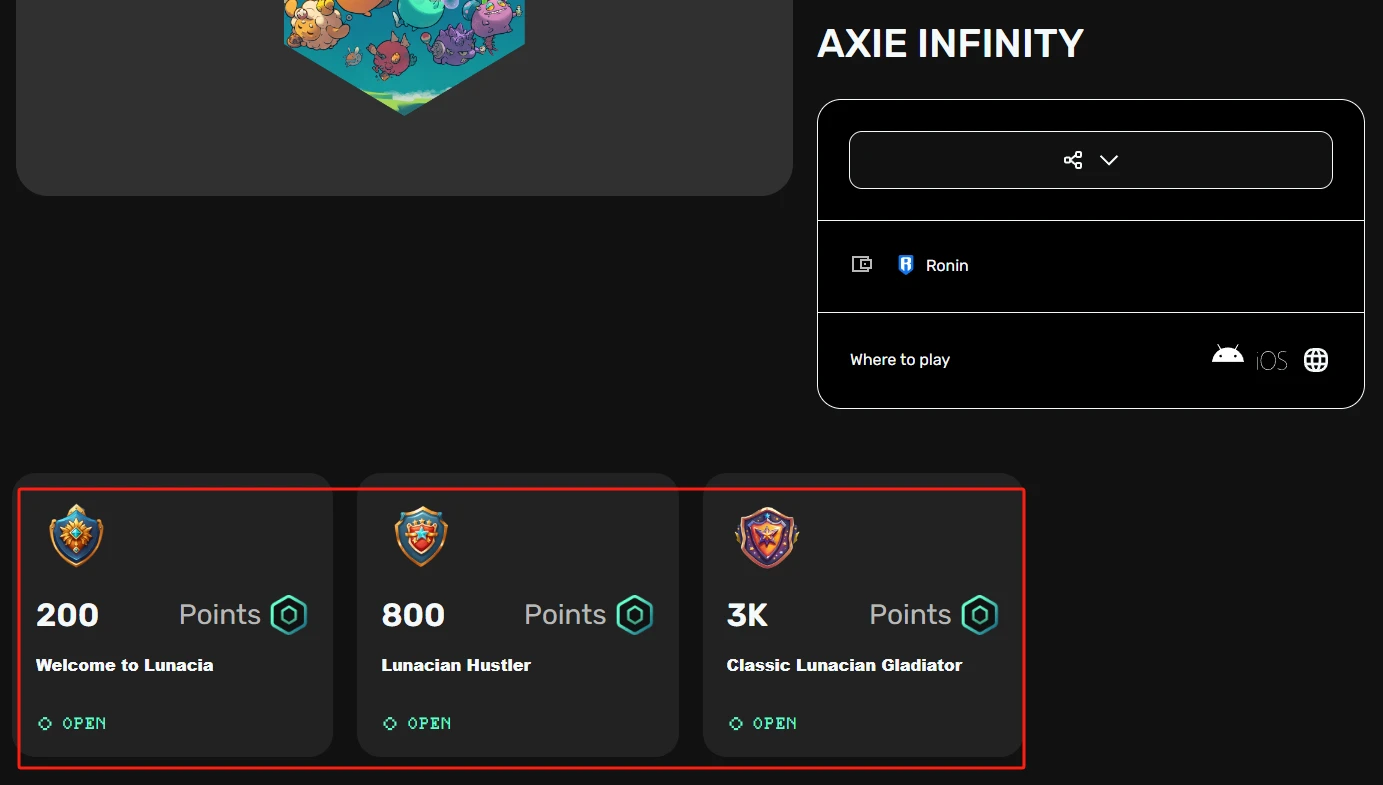Click the points hexagon on 200 card
The height and width of the screenshot is (785, 1383).
pos(289,615)
